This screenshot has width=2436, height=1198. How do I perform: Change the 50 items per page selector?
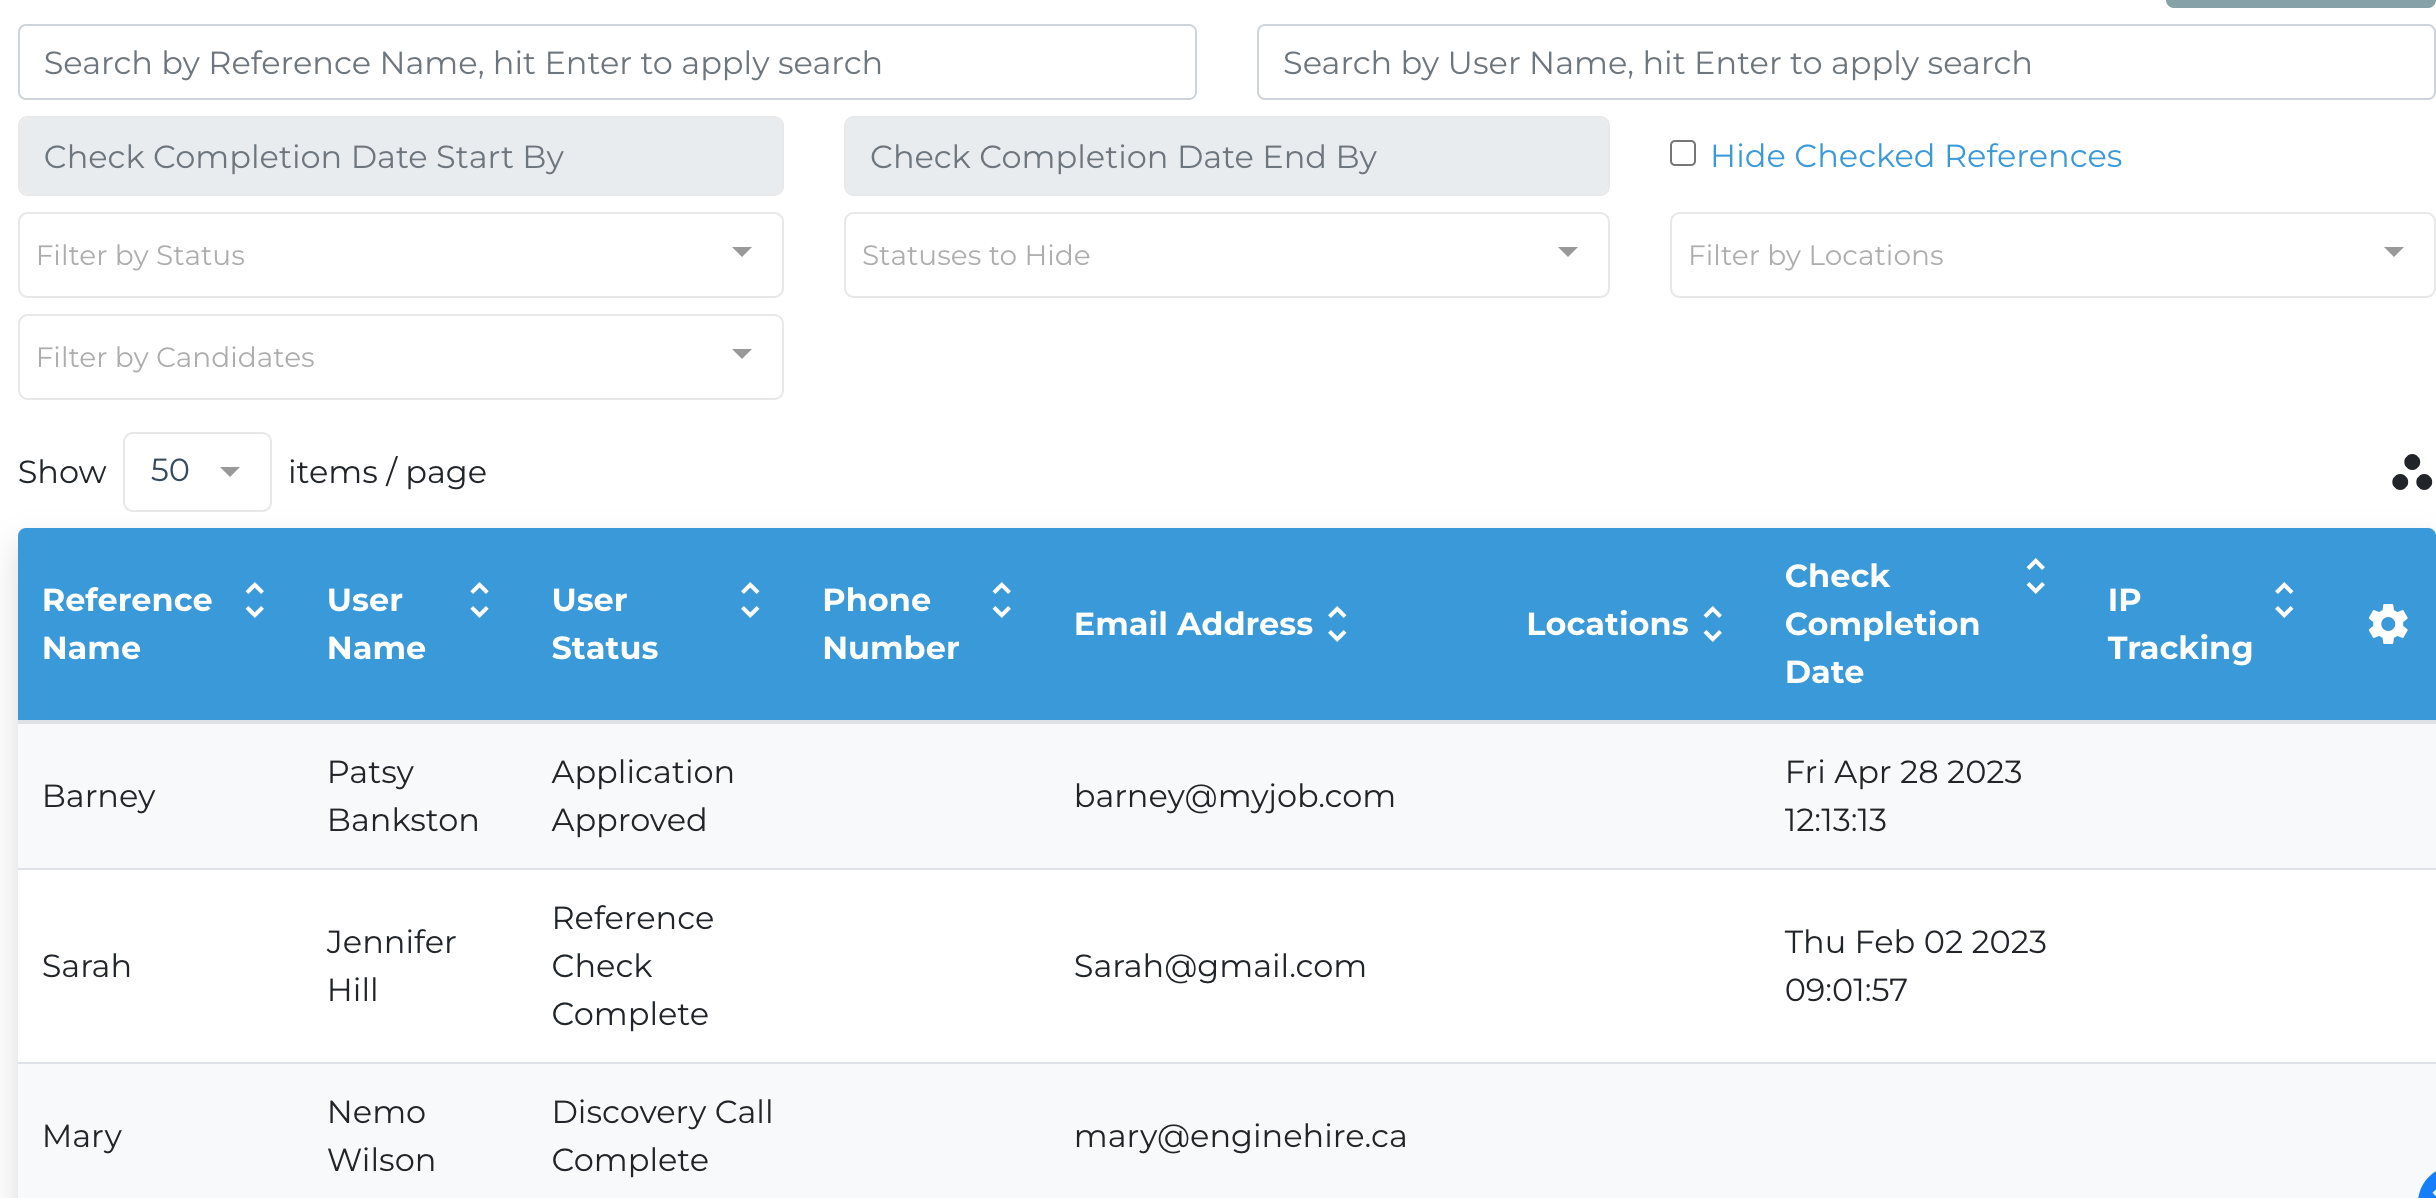pos(197,472)
